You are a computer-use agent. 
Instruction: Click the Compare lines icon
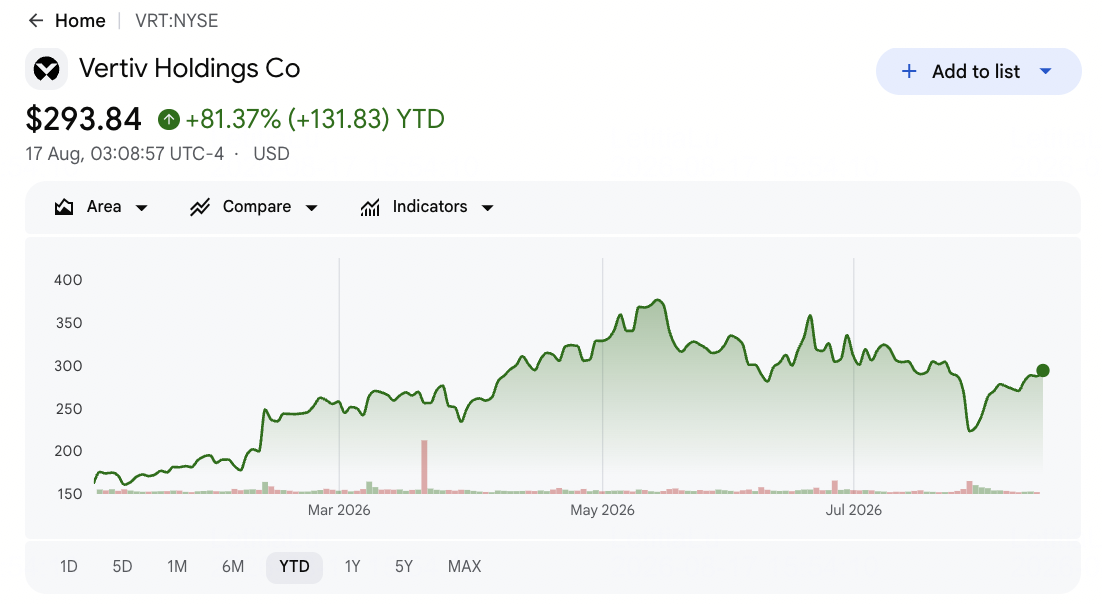coord(200,207)
